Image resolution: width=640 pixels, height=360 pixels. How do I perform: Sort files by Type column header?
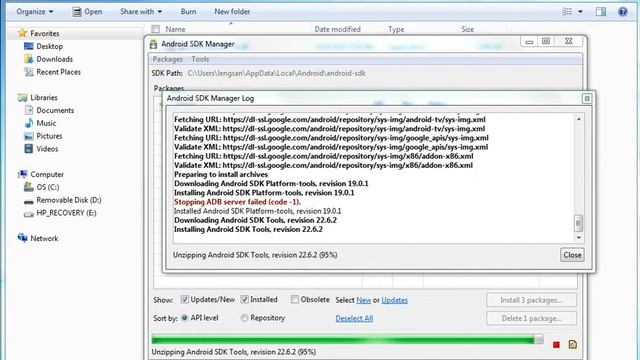coord(396,29)
